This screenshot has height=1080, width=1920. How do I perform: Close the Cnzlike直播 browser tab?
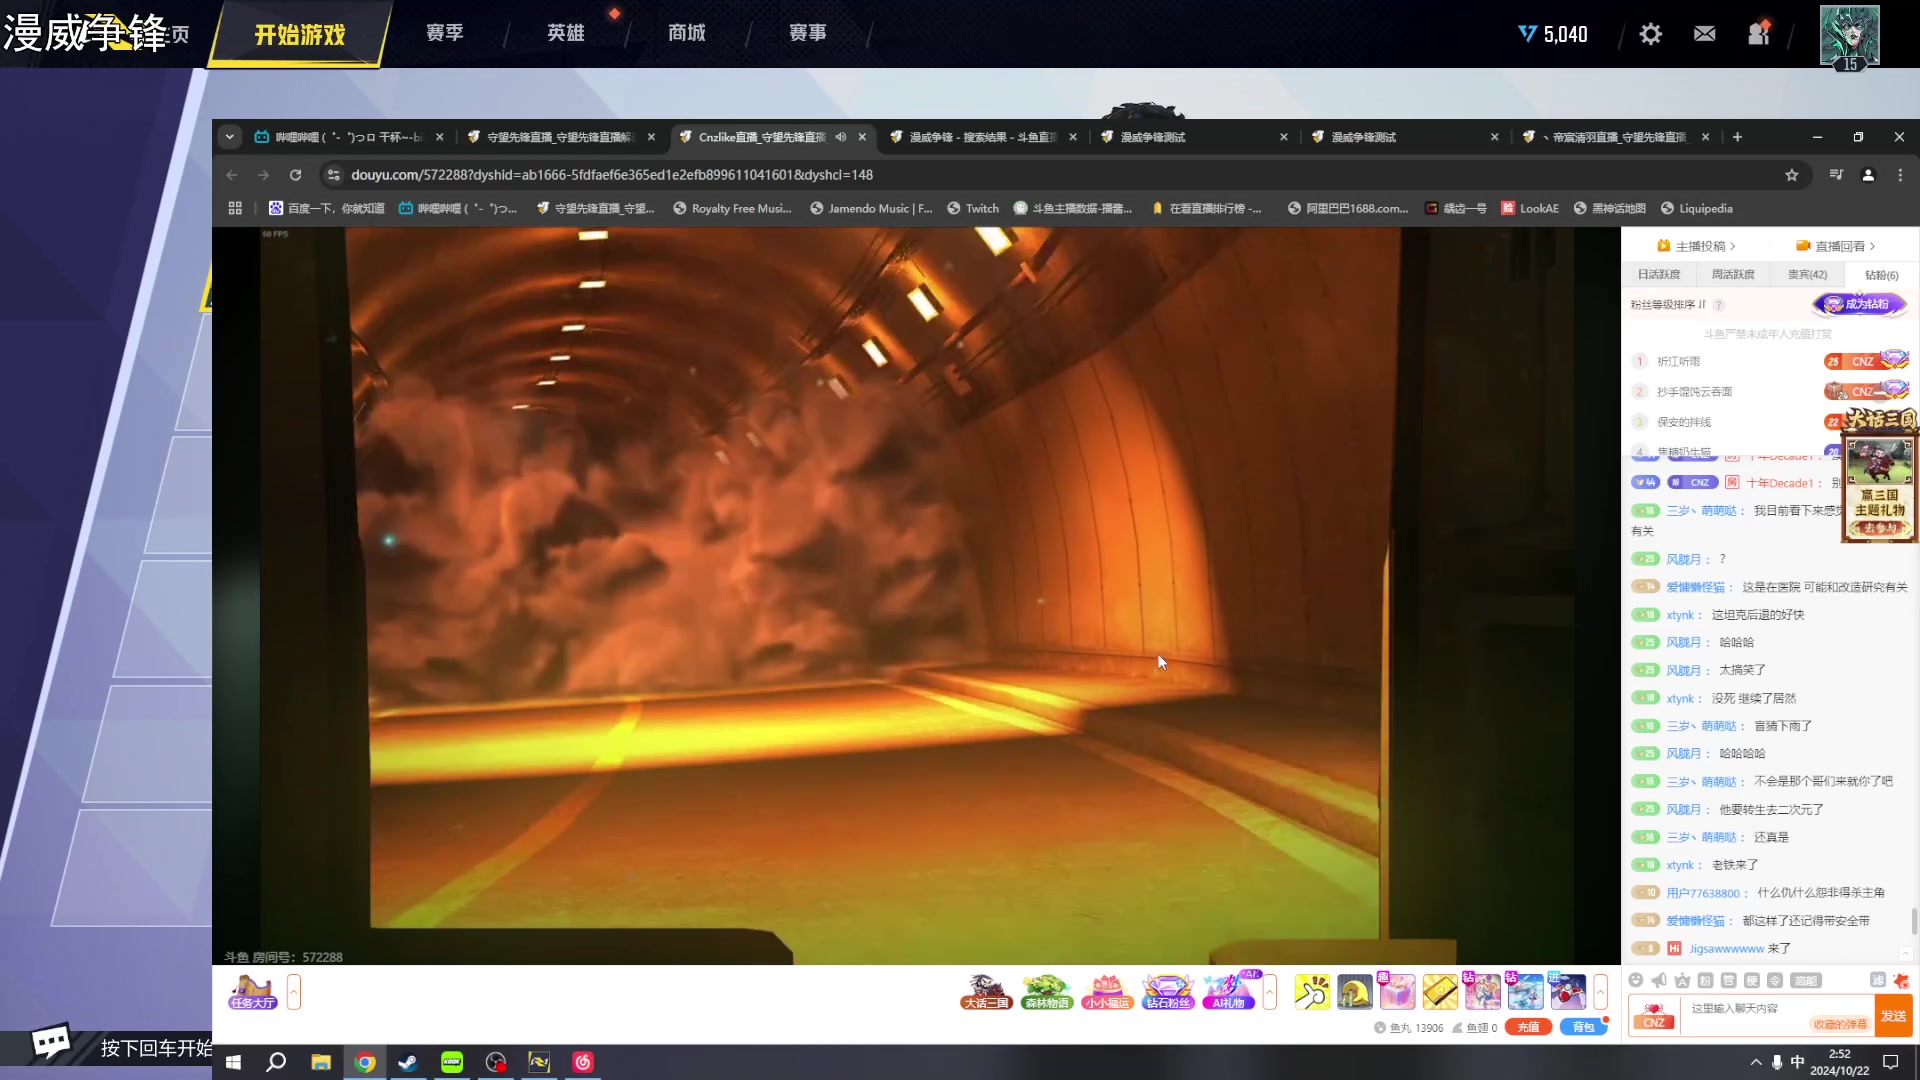[x=862, y=137]
